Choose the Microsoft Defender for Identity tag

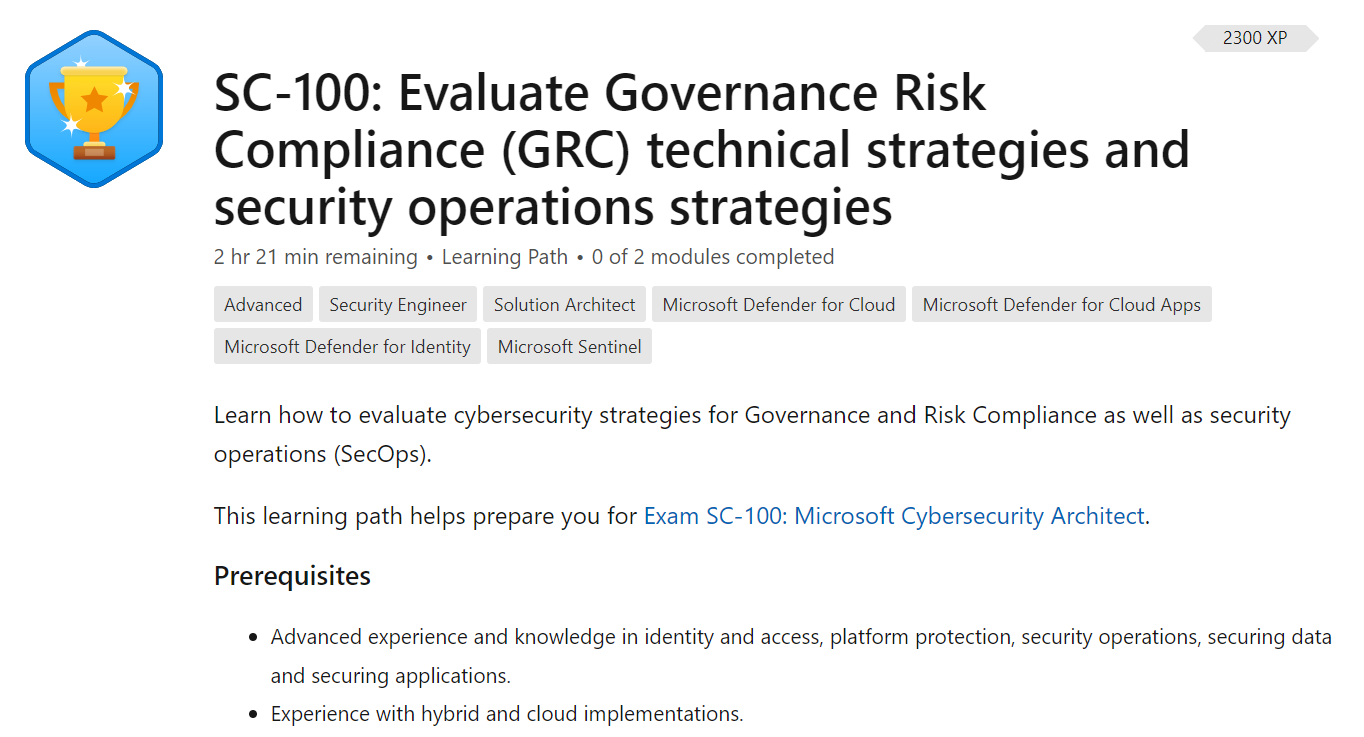(x=347, y=347)
